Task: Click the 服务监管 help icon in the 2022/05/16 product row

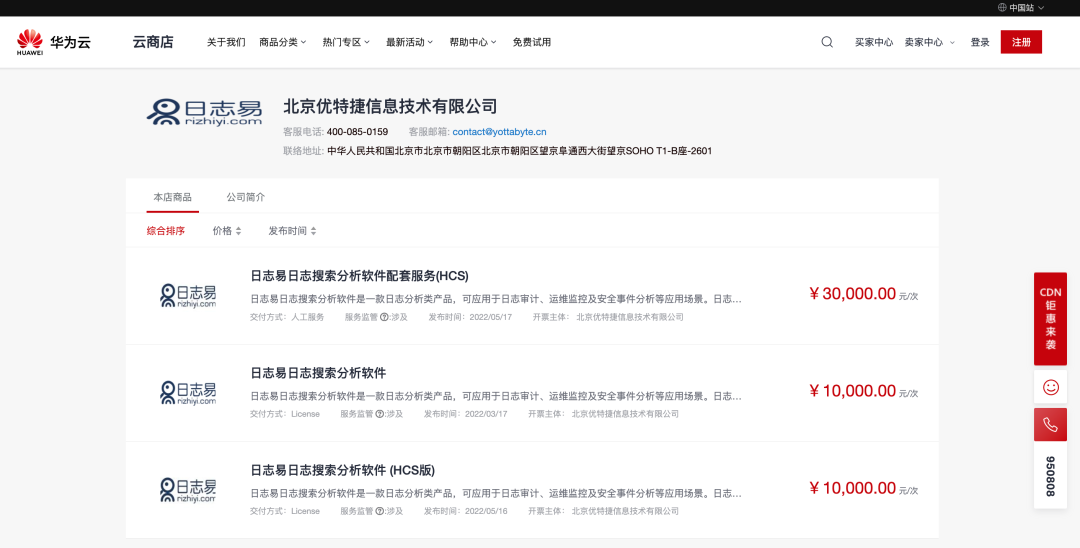Action: point(380,512)
